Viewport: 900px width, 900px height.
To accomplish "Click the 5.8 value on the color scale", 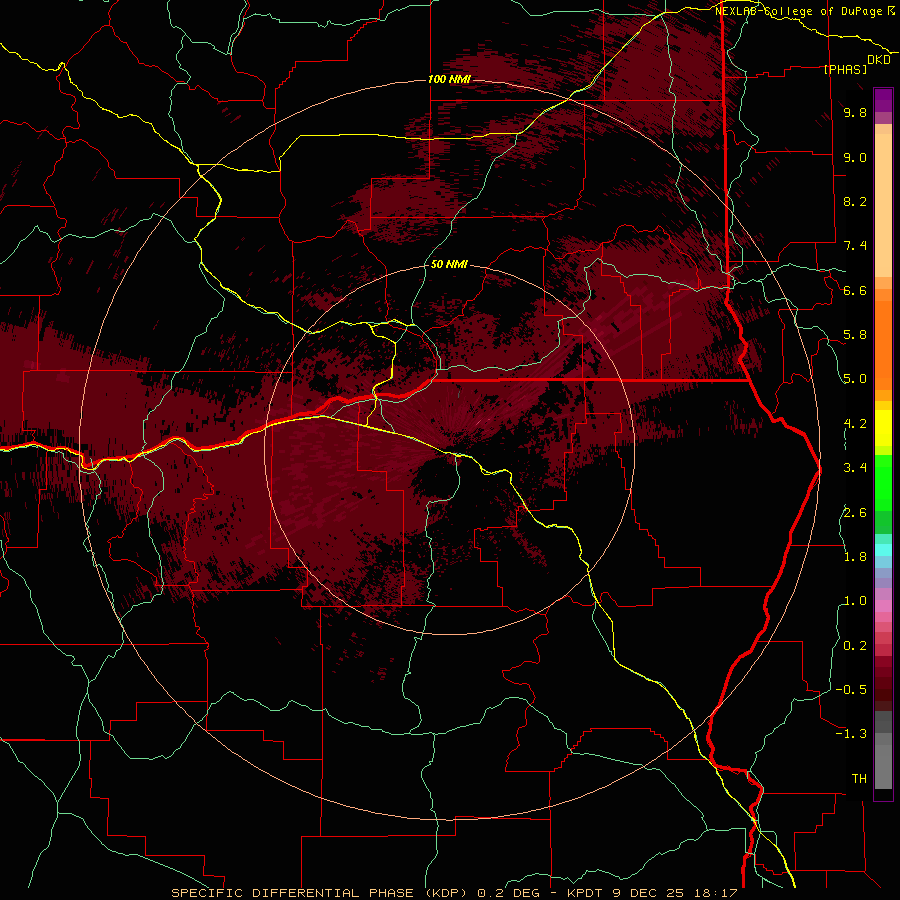I will coord(855,335).
